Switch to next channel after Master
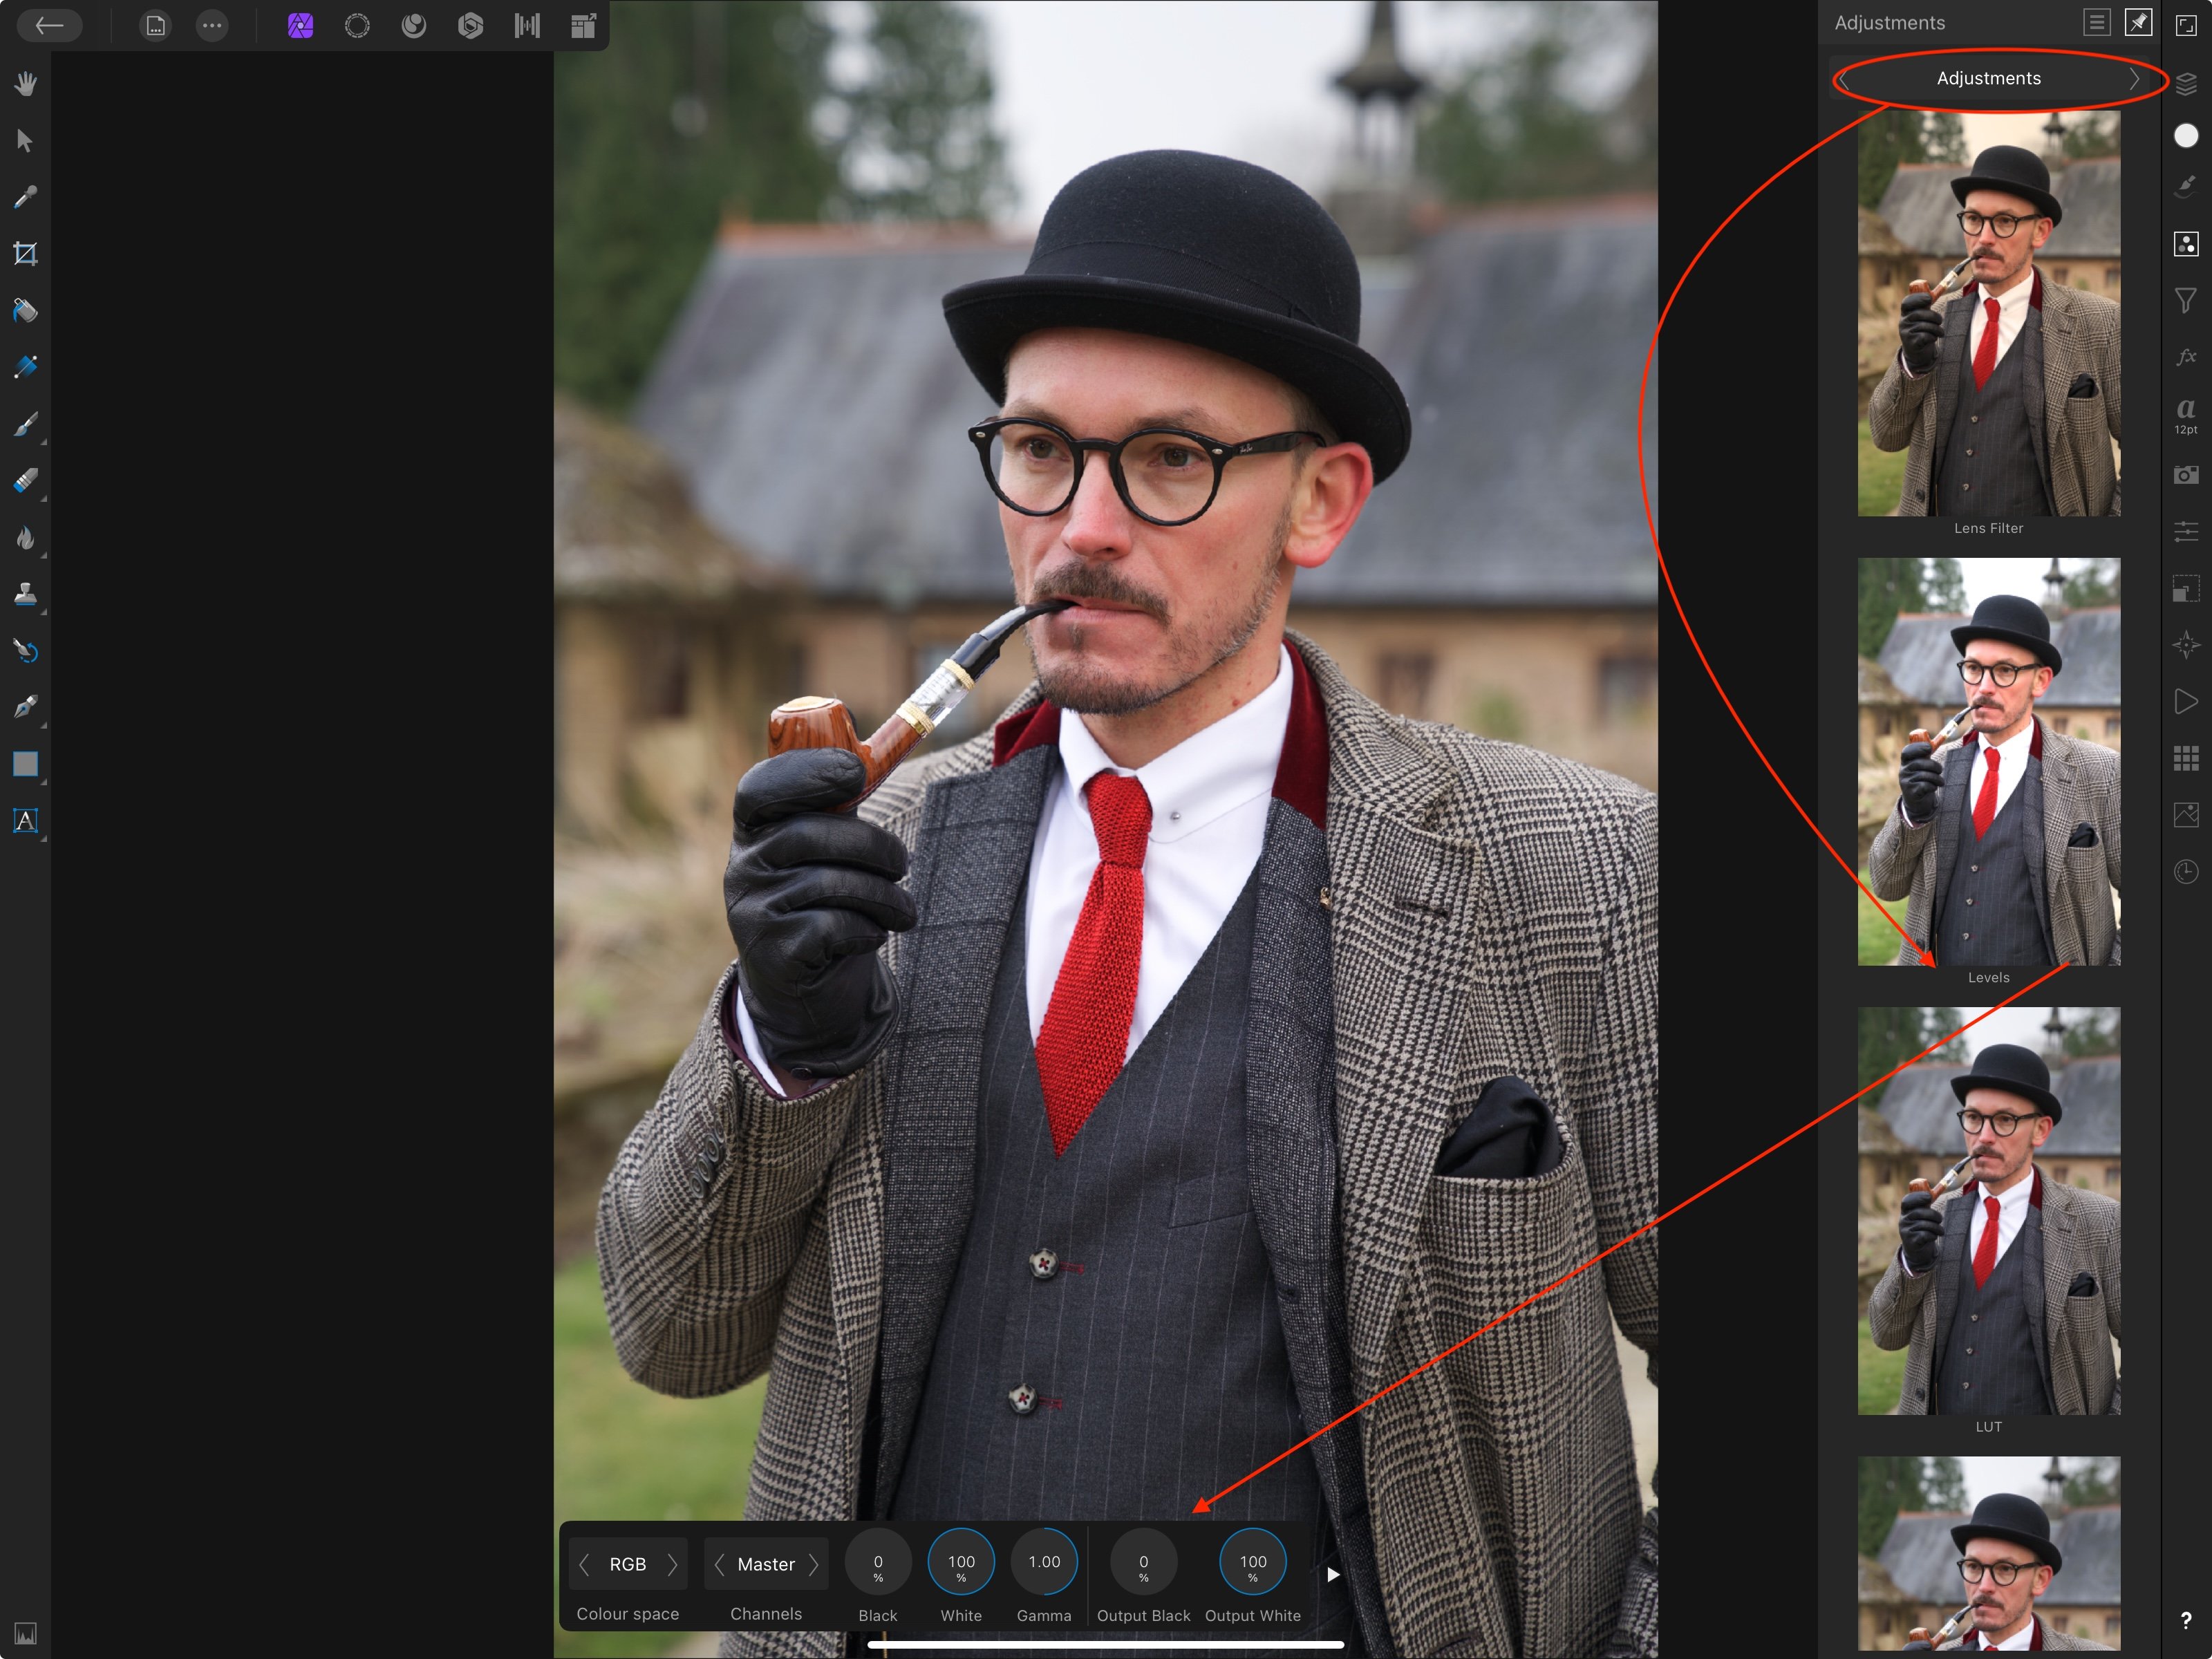Viewport: 2212px width, 1659px height. 813,1564
